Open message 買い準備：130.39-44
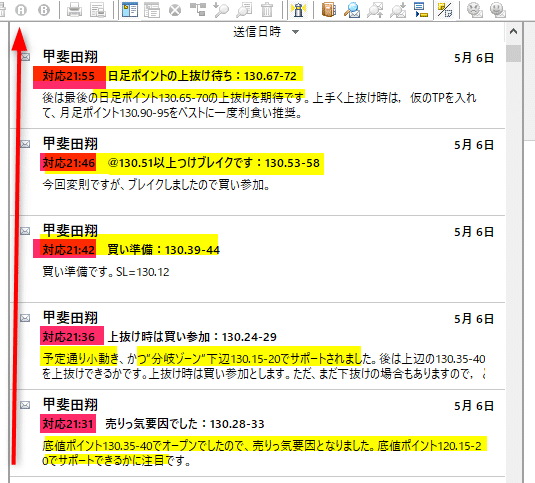This screenshot has width=535, height=483. pos(163,250)
